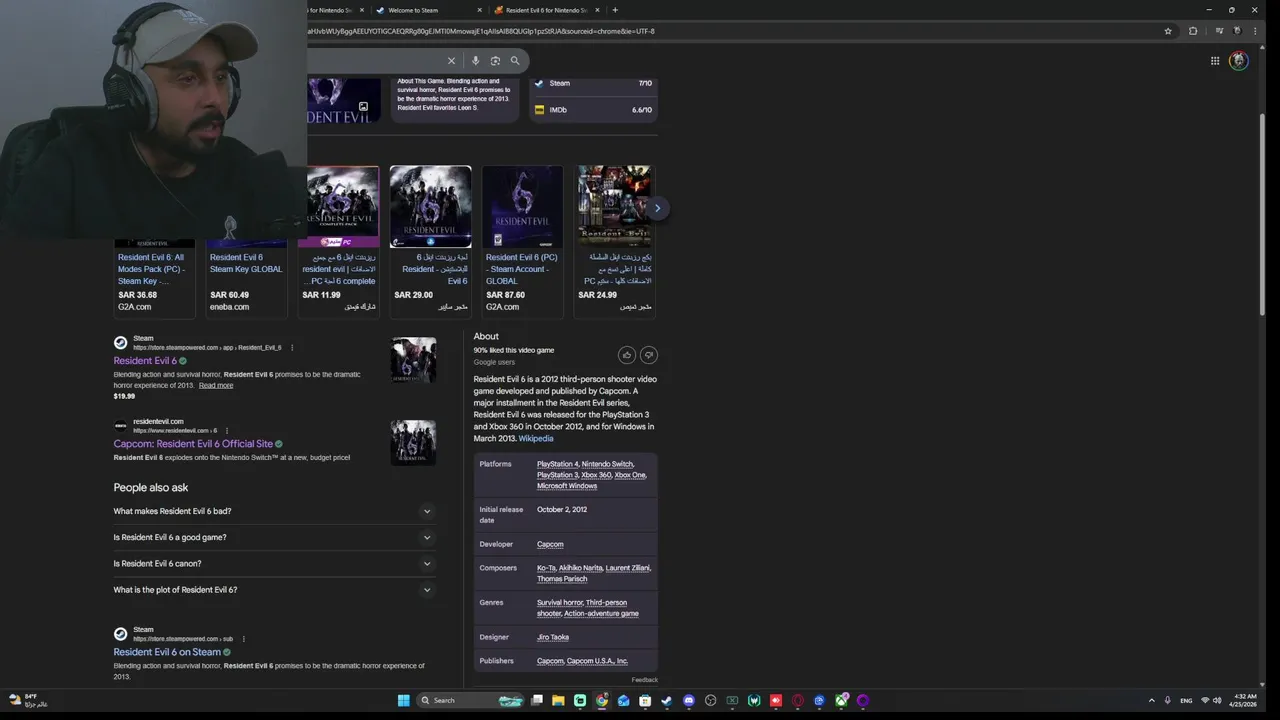Expand 'What makes Resident Evil 6 bad?'
This screenshot has height=720, width=1280.
(273, 511)
